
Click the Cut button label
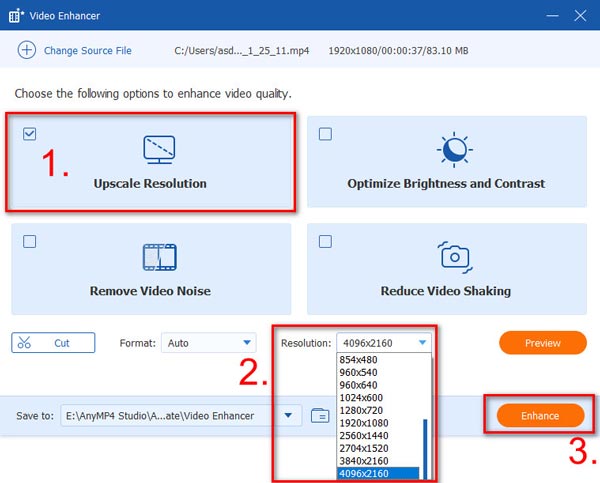pyautogui.click(x=62, y=343)
